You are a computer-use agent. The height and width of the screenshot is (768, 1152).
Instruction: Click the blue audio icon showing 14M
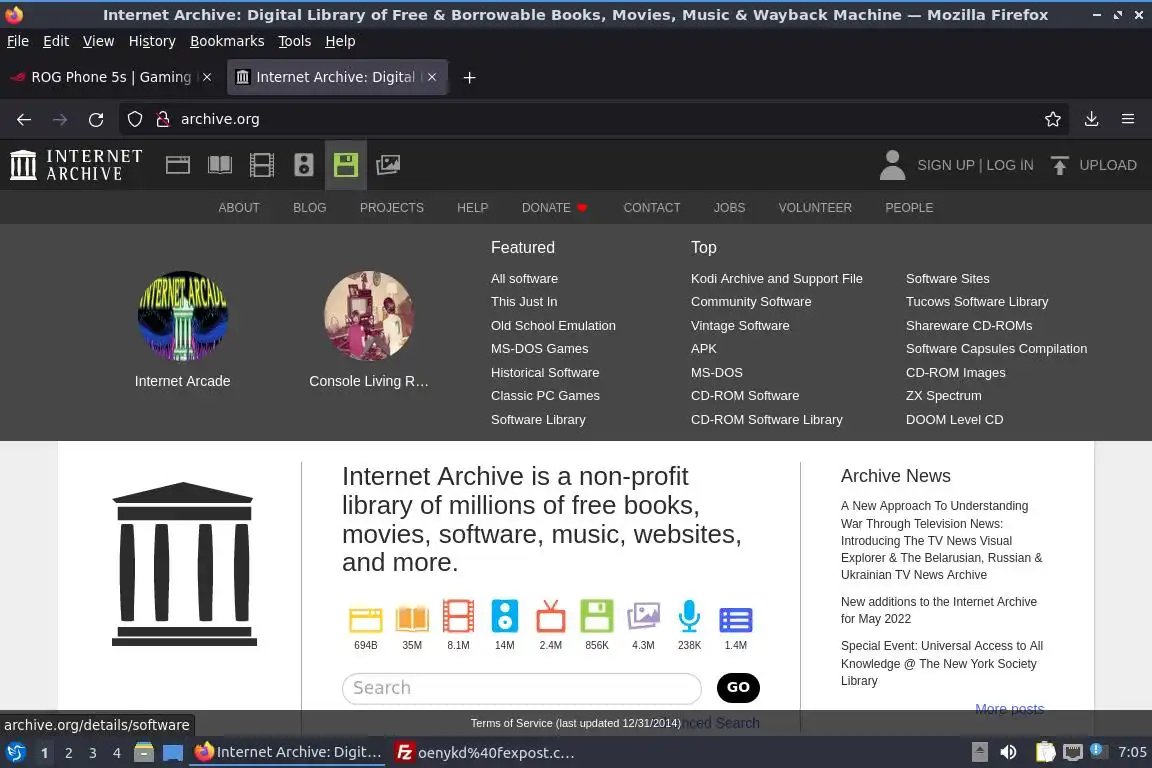point(505,616)
